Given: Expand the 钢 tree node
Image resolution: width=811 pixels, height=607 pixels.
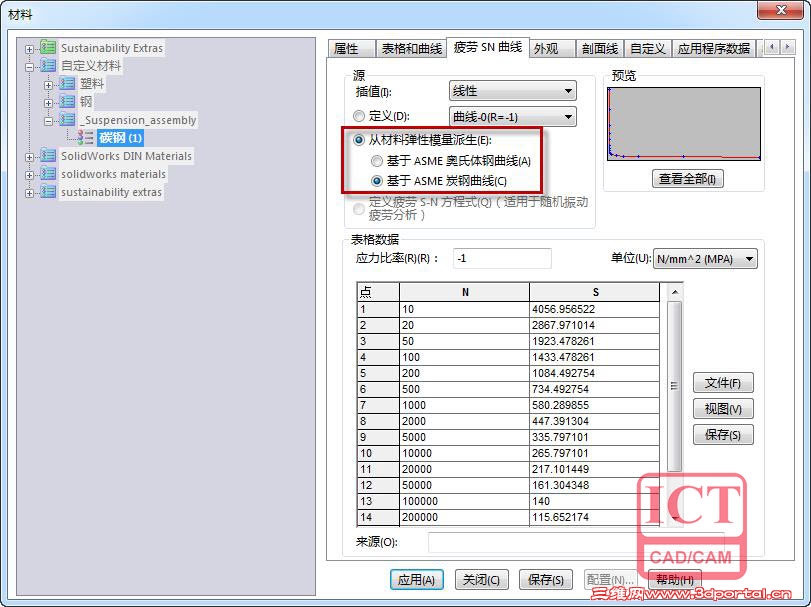Looking at the screenshot, I should pos(48,103).
